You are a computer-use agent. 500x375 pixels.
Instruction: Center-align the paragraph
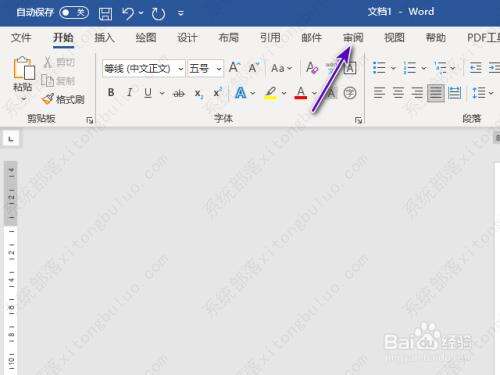(398, 93)
